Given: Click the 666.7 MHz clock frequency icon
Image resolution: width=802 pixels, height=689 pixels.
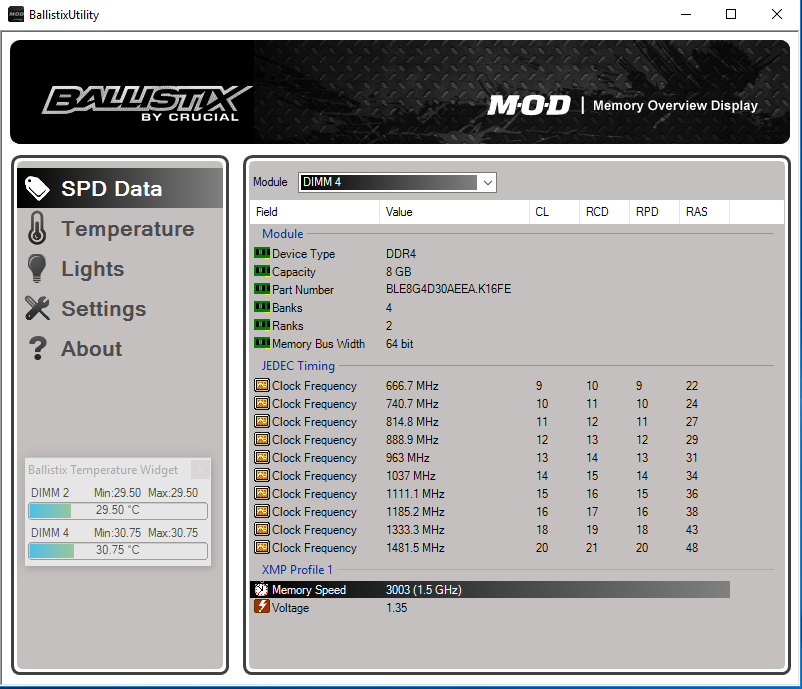Looking at the screenshot, I should coord(262,385).
